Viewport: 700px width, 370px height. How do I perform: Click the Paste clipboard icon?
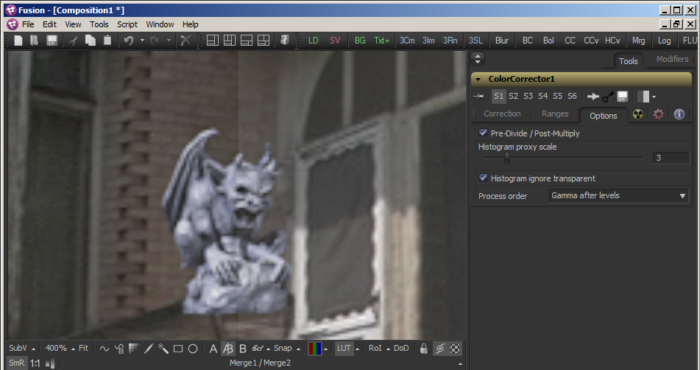[108, 41]
